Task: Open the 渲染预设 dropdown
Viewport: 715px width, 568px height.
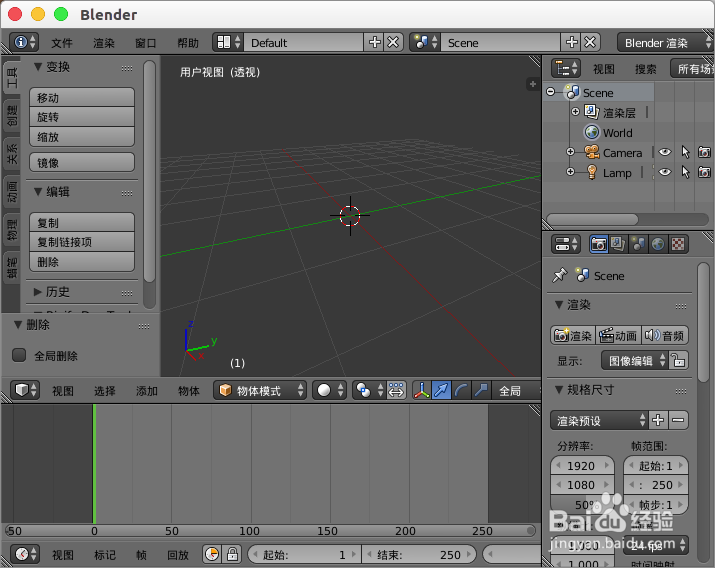Action: pyautogui.click(x=599, y=420)
